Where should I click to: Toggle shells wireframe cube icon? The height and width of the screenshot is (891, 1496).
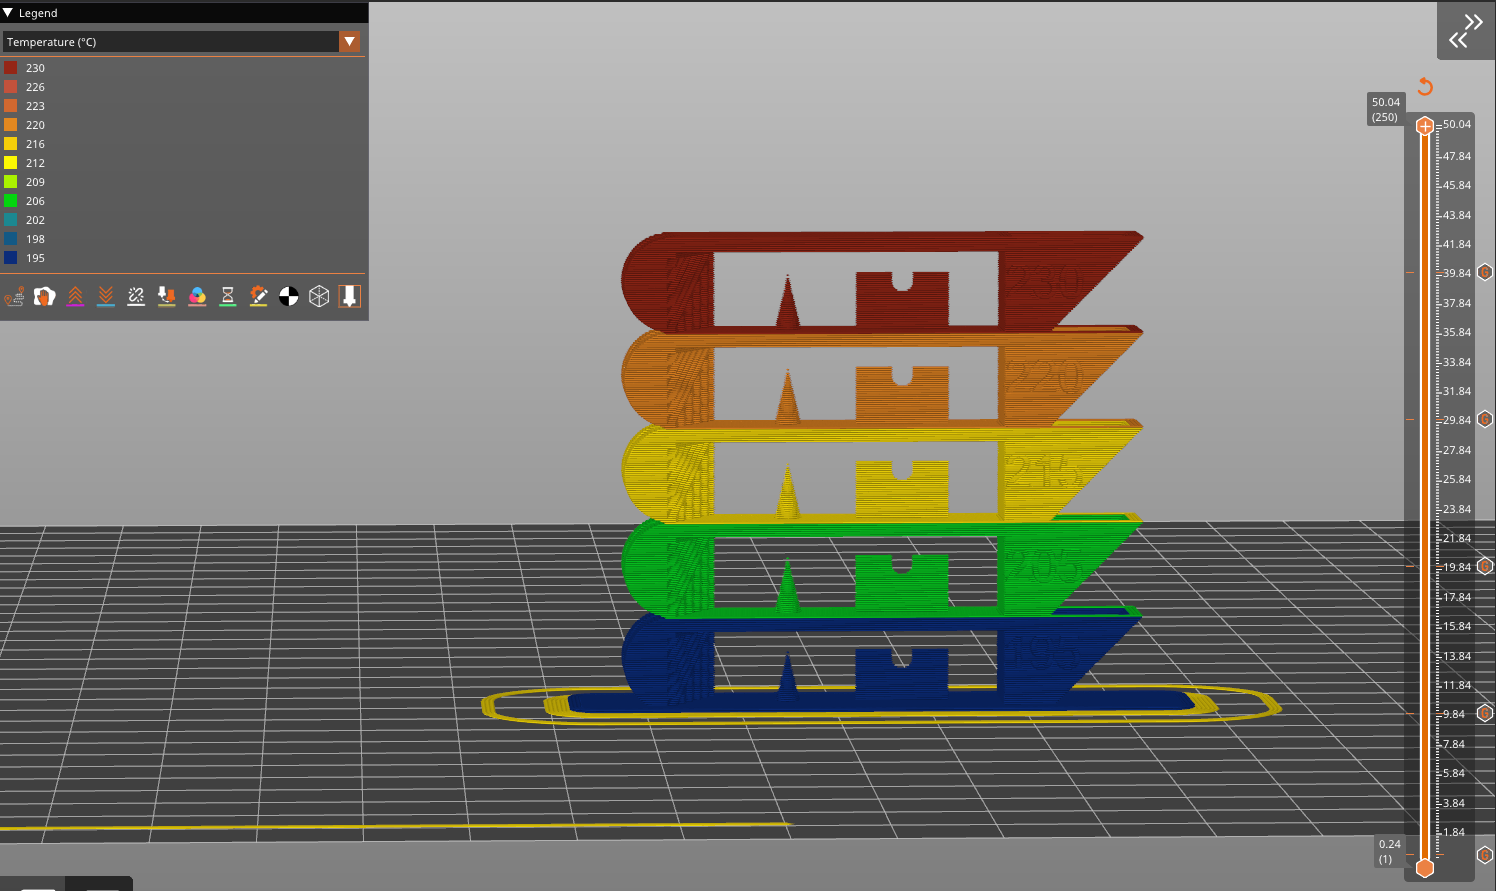[319, 296]
